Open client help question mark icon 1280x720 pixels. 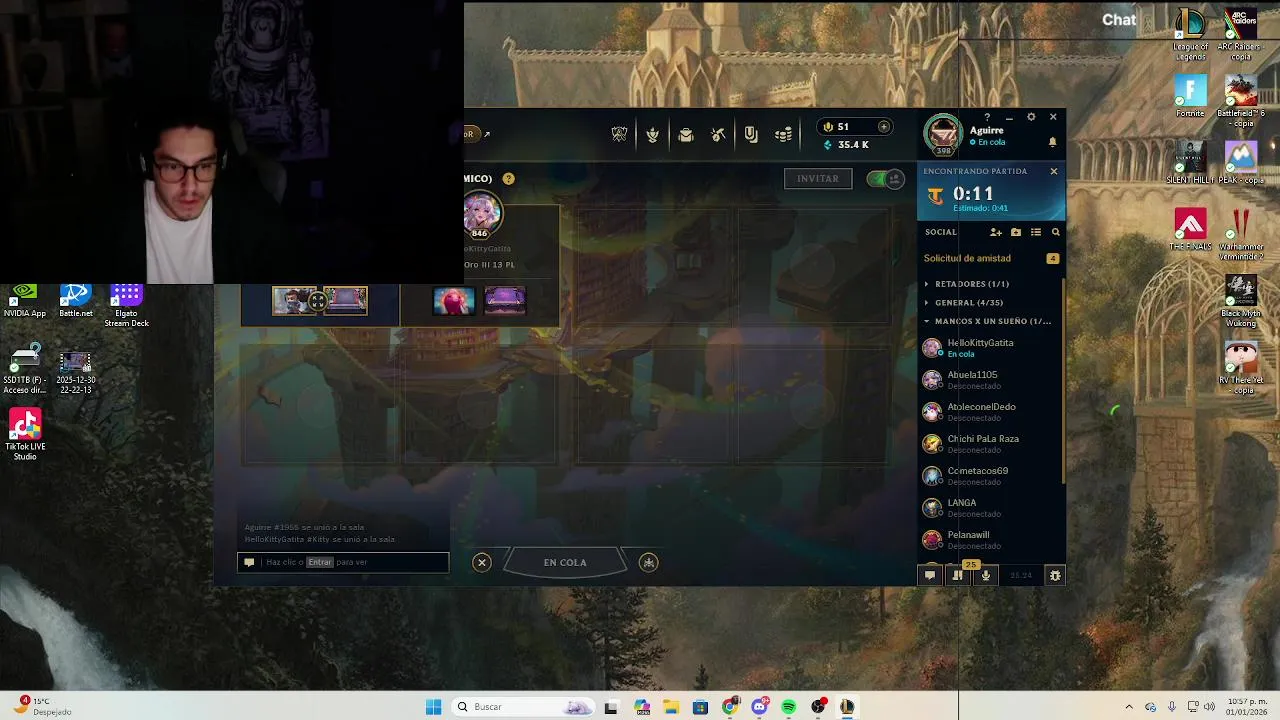(x=987, y=117)
